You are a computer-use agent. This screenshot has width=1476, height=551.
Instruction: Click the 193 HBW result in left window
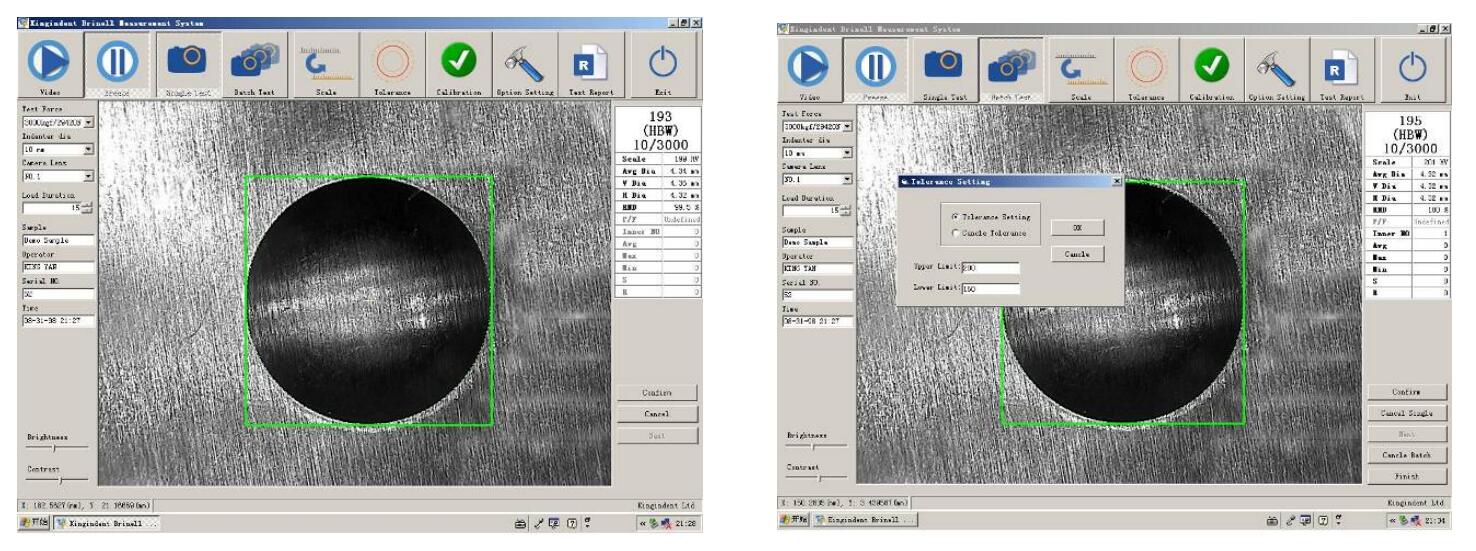(657, 131)
